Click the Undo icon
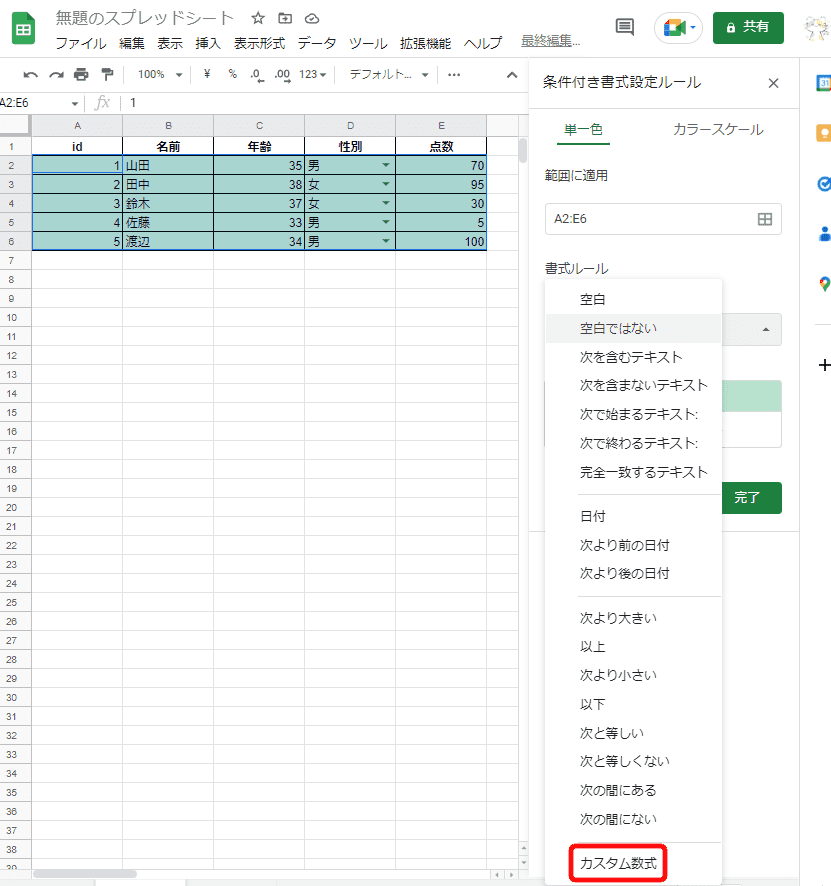This screenshot has height=886, width=831. [x=31, y=75]
